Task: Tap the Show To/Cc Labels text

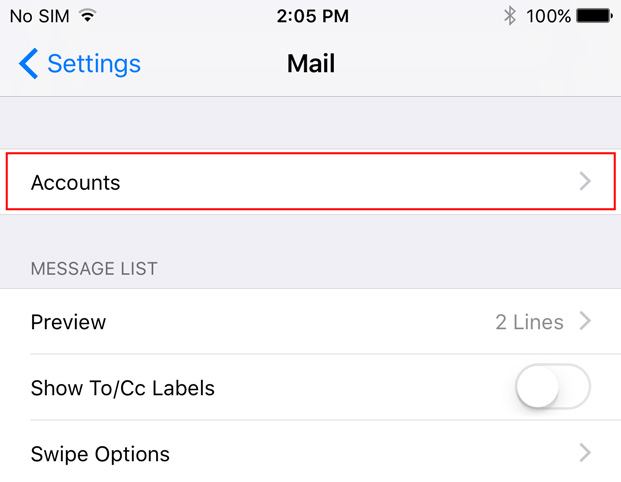Action: pos(123,388)
